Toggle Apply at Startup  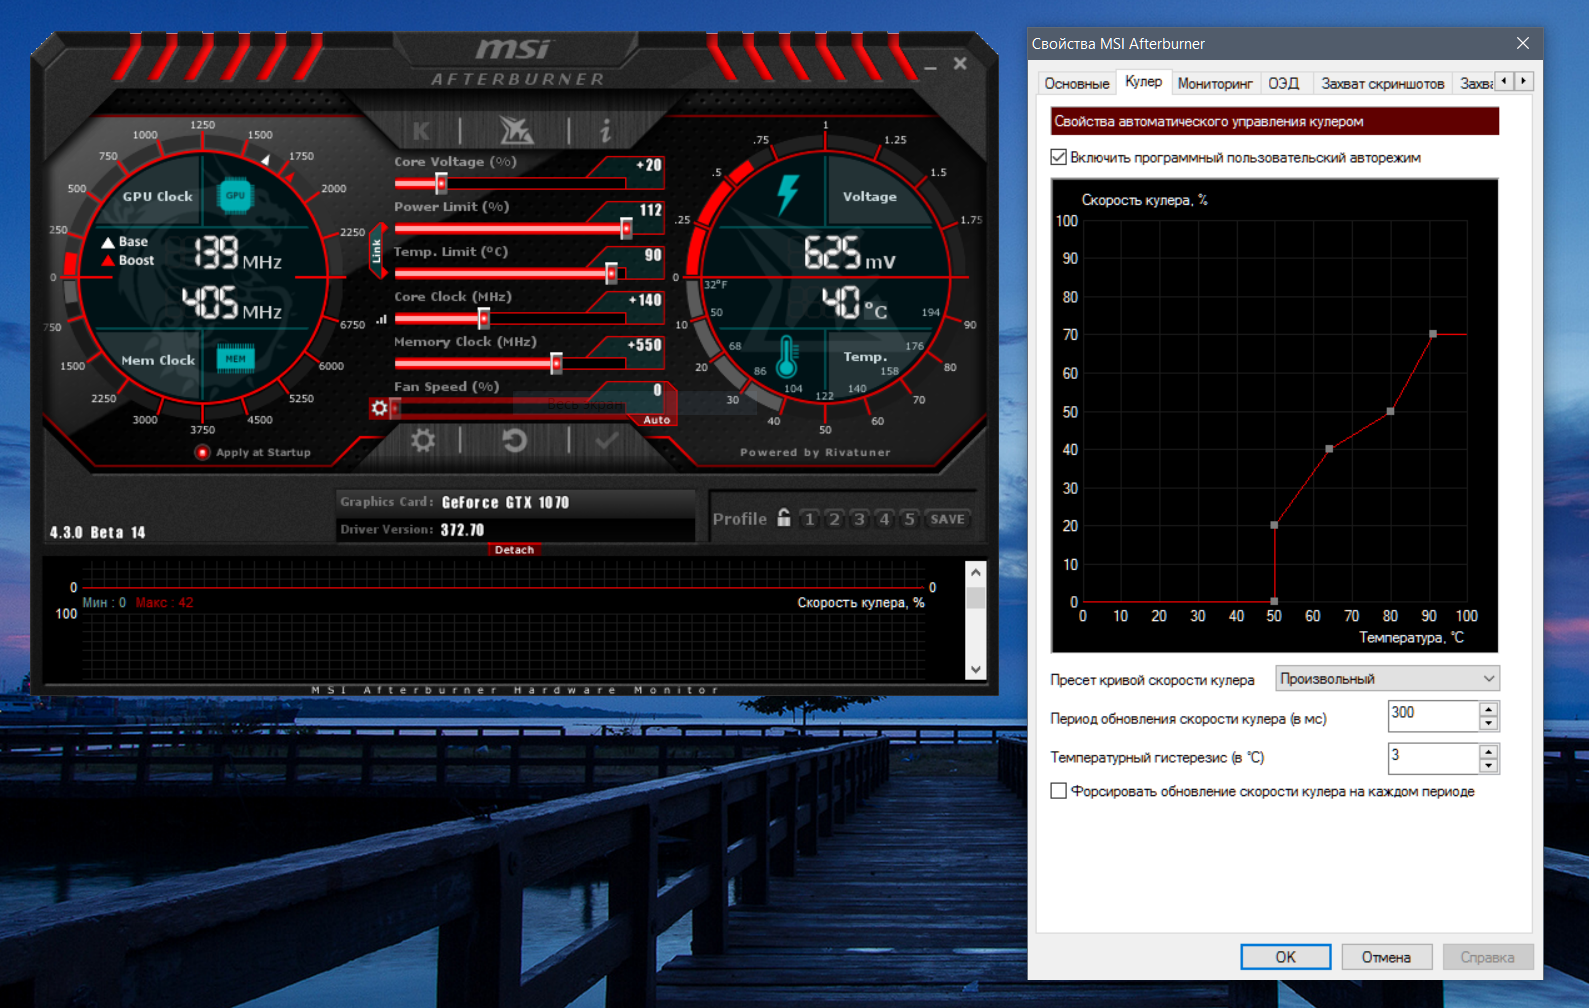tap(203, 452)
